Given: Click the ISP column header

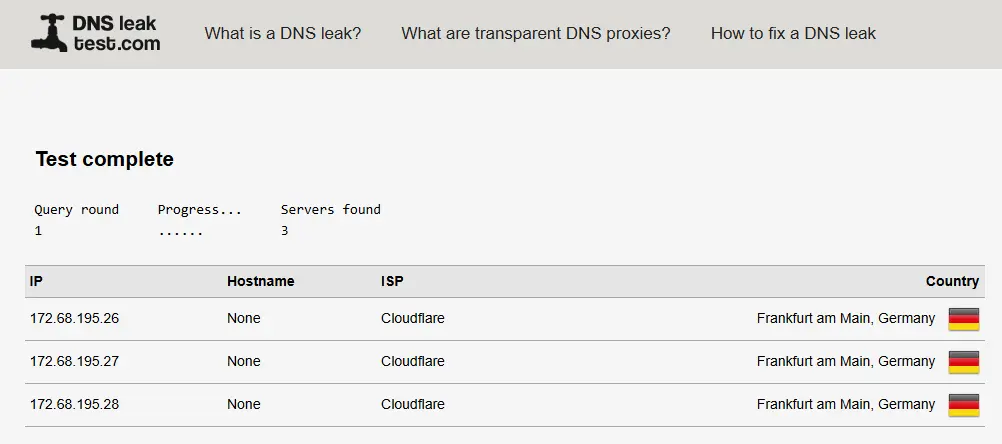Looking at the screenshot, I should [x=392, y=281].
